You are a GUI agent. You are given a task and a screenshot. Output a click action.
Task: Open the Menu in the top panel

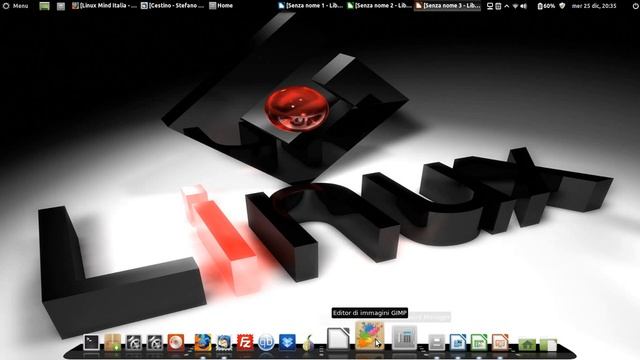coord(16,6)
